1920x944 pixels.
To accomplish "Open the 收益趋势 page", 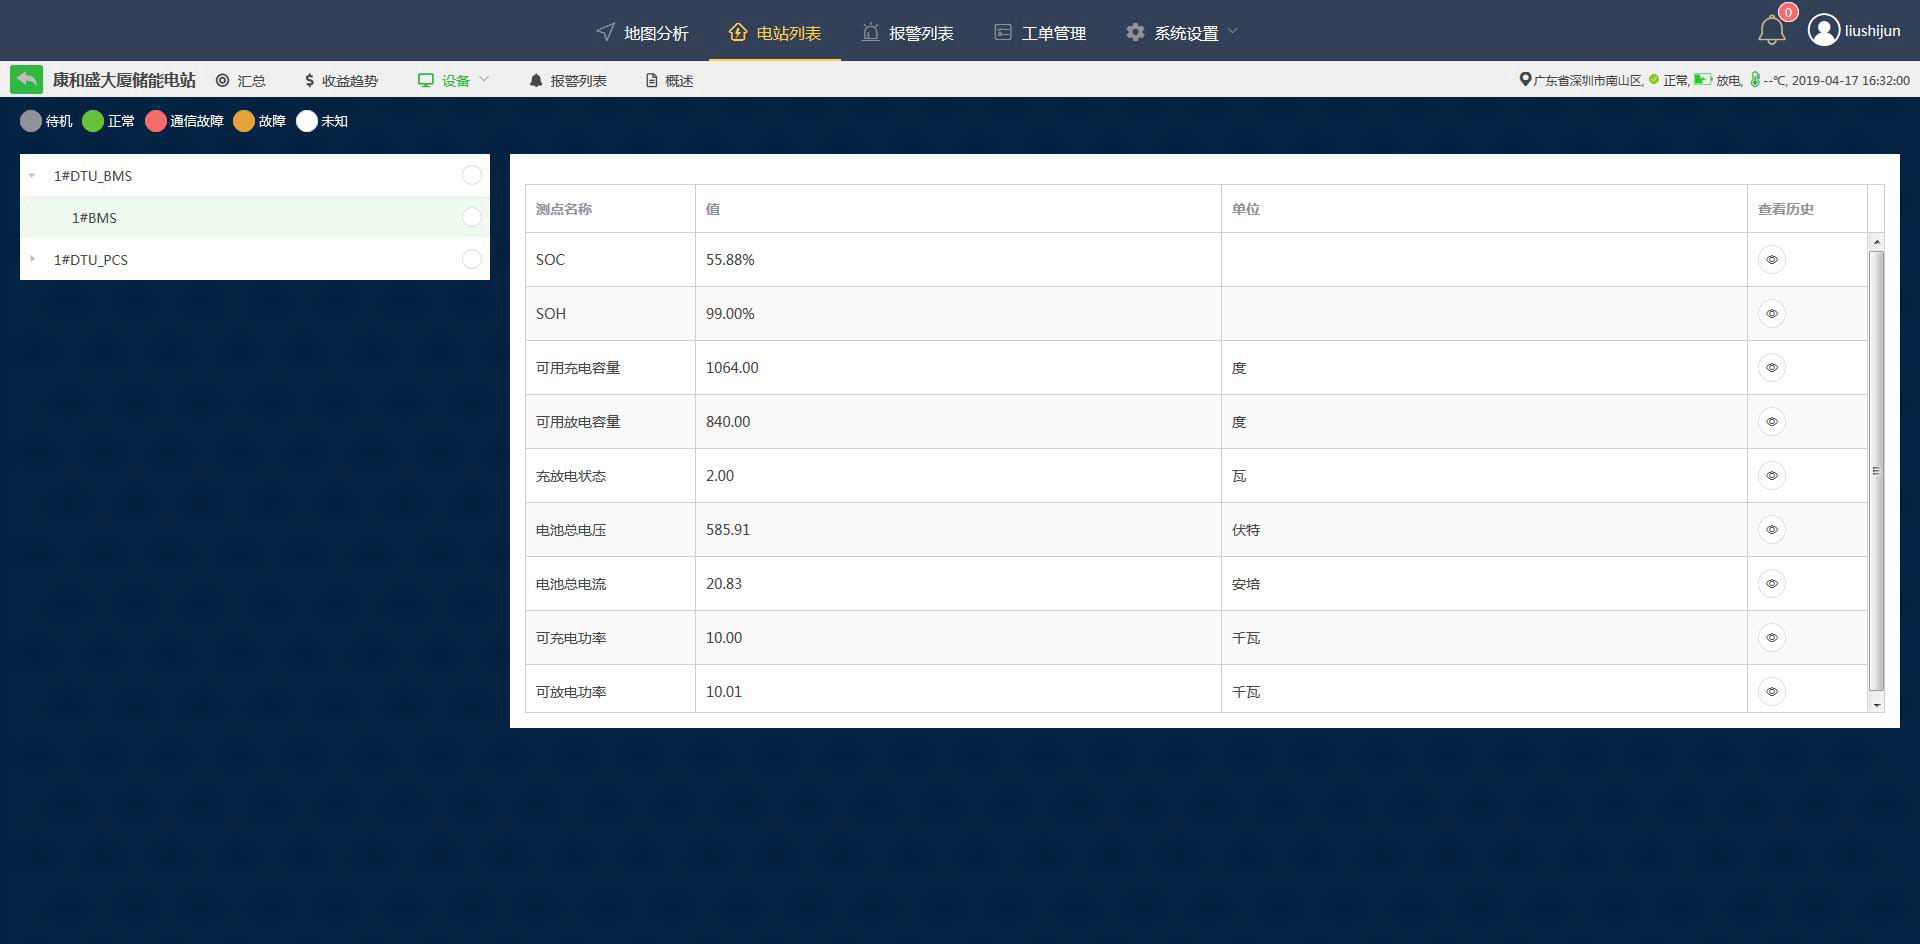I will 341,80.
